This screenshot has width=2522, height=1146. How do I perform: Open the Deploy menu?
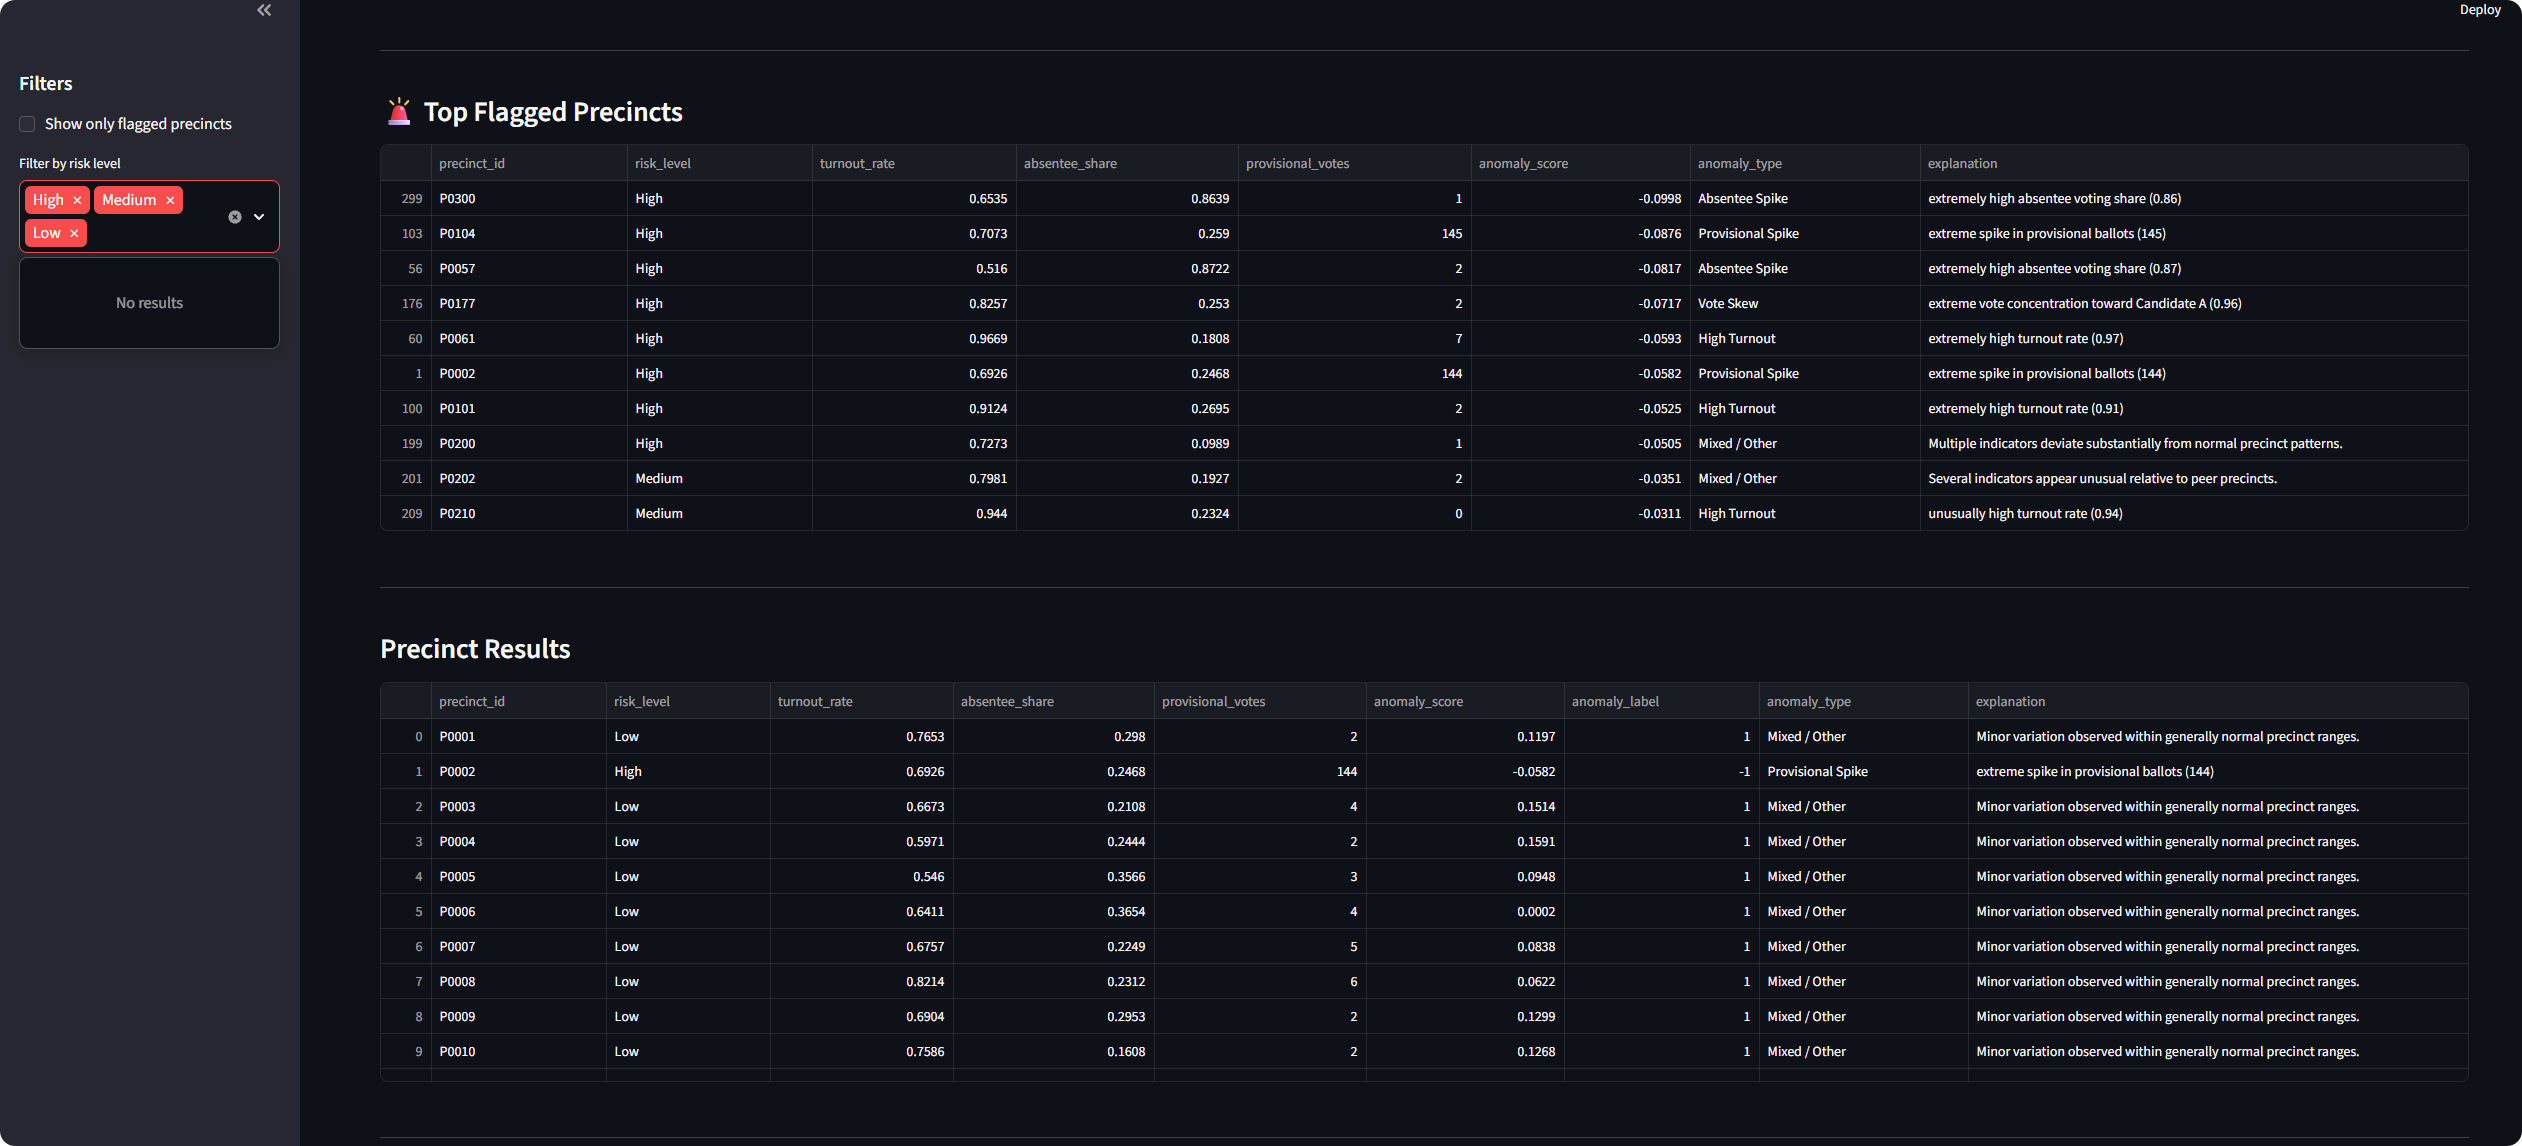coord(2479,10)
